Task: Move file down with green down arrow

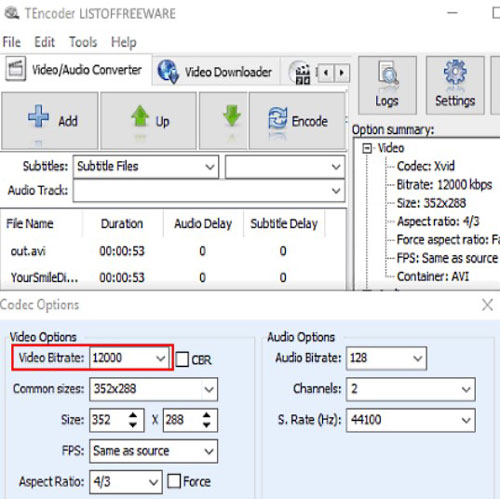Action: click(232, 116)
